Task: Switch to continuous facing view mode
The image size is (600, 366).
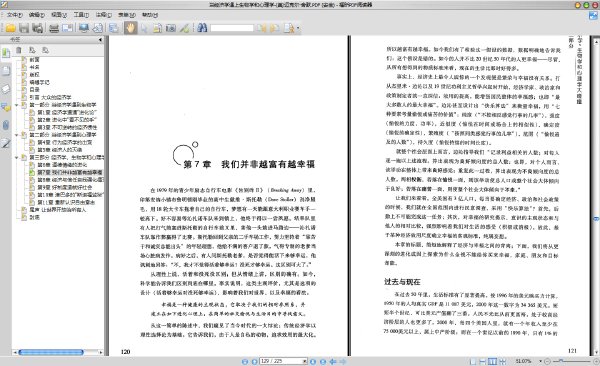Action: tap(502, 361)
